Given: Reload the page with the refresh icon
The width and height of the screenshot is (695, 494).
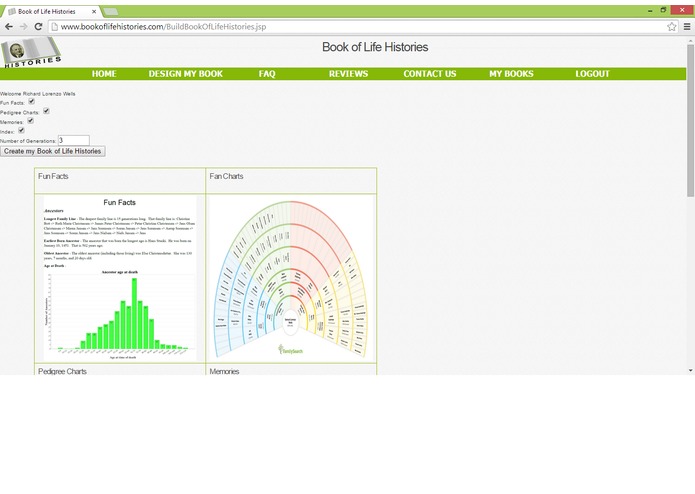Looking at the screenshot, I should point(39,27).
